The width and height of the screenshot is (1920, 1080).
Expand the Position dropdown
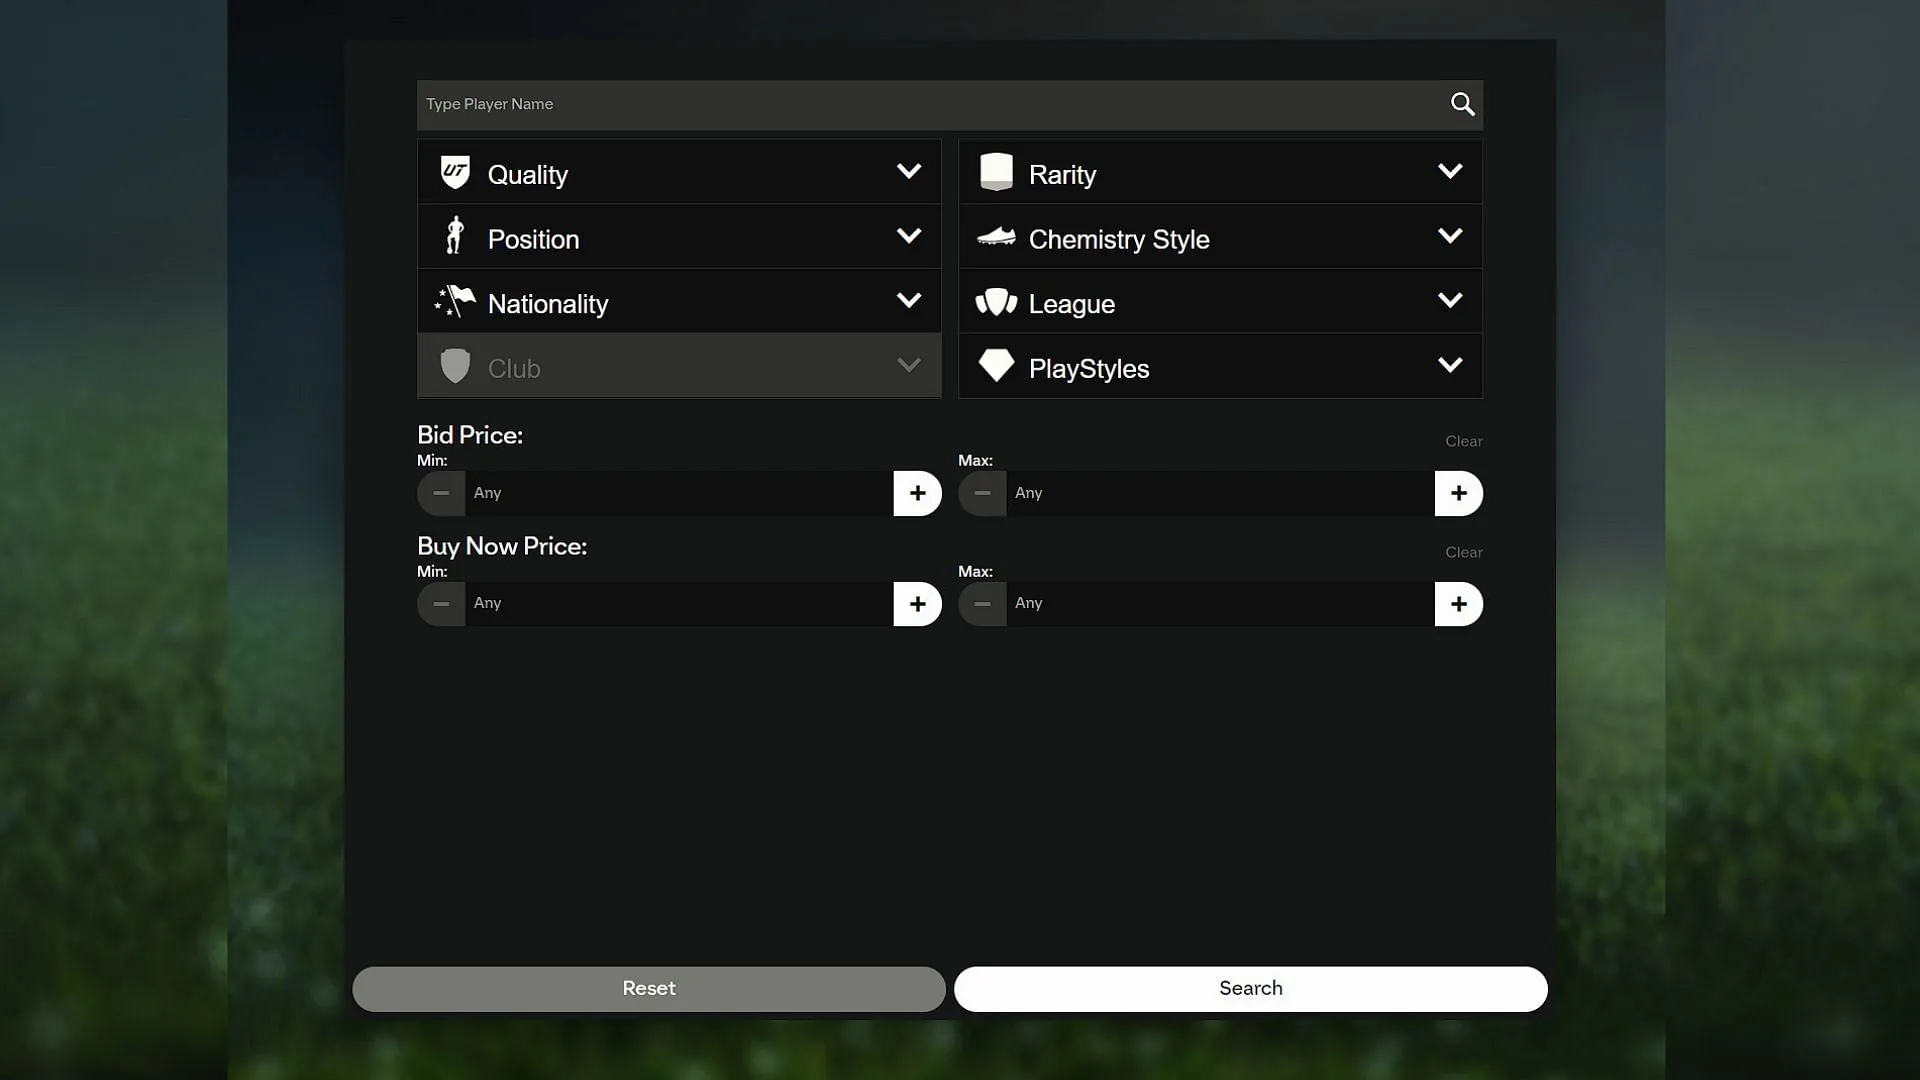pos(678,237)
